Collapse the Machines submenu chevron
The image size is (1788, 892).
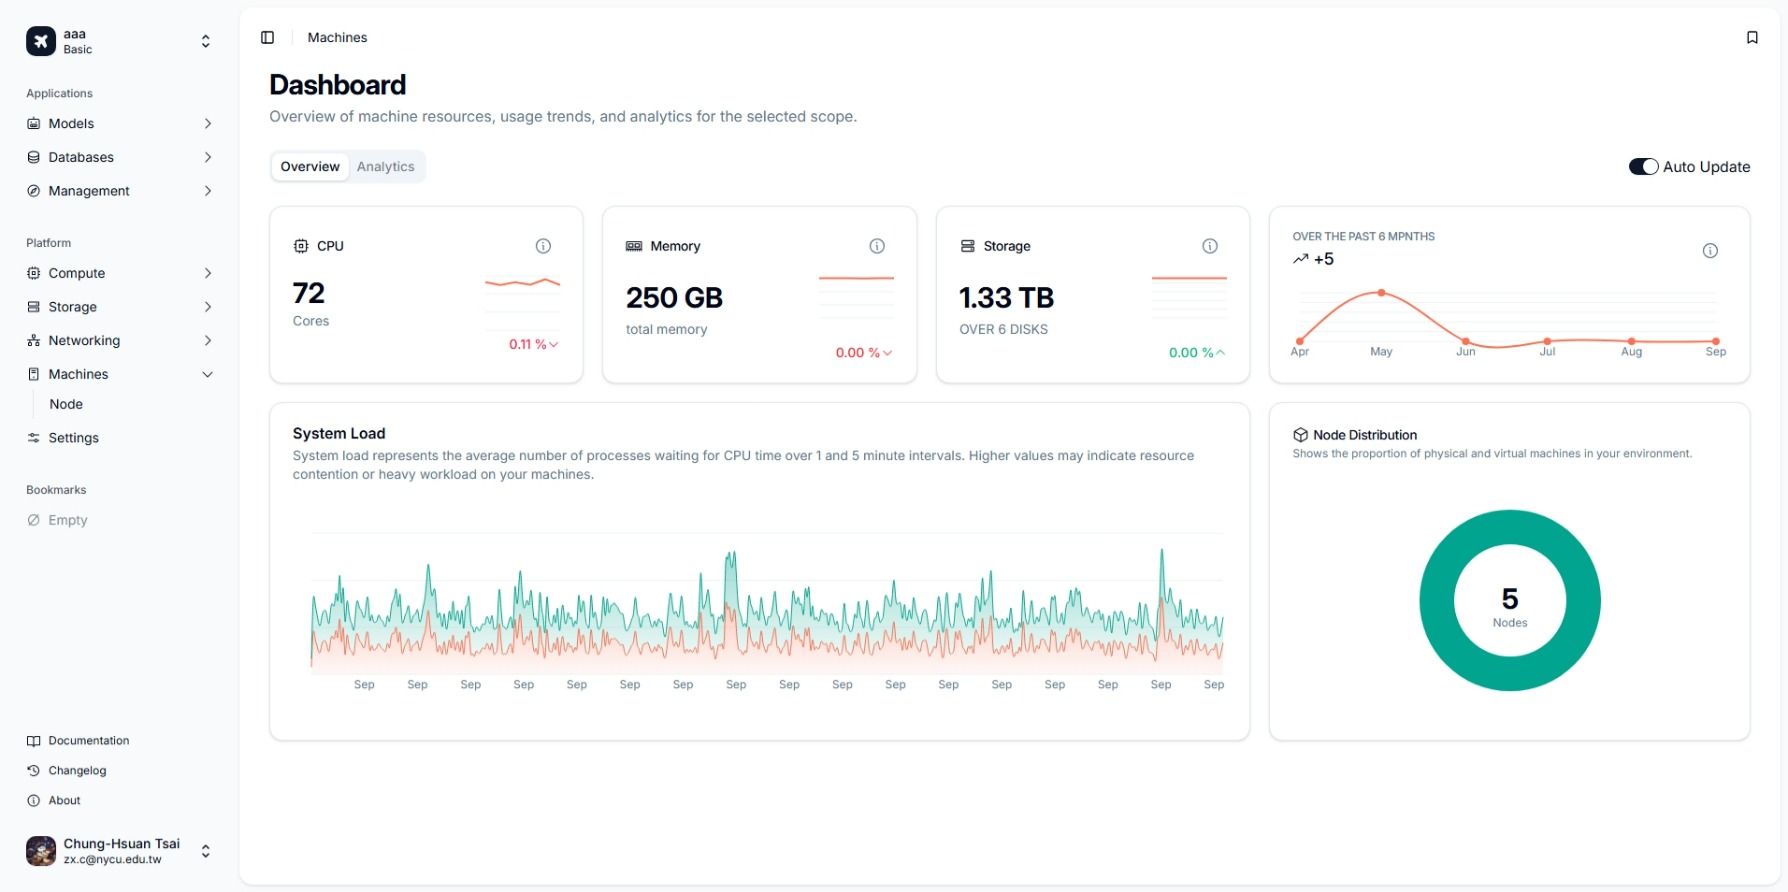pyautogui.click(x=208, y=374)
